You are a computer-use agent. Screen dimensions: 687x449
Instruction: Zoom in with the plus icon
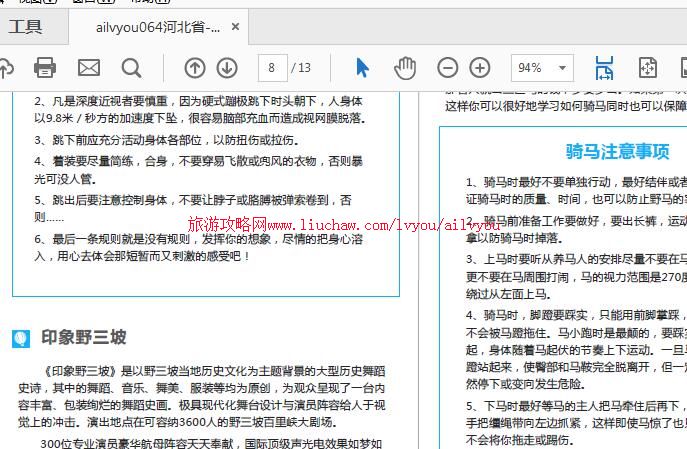coord(480,68)
